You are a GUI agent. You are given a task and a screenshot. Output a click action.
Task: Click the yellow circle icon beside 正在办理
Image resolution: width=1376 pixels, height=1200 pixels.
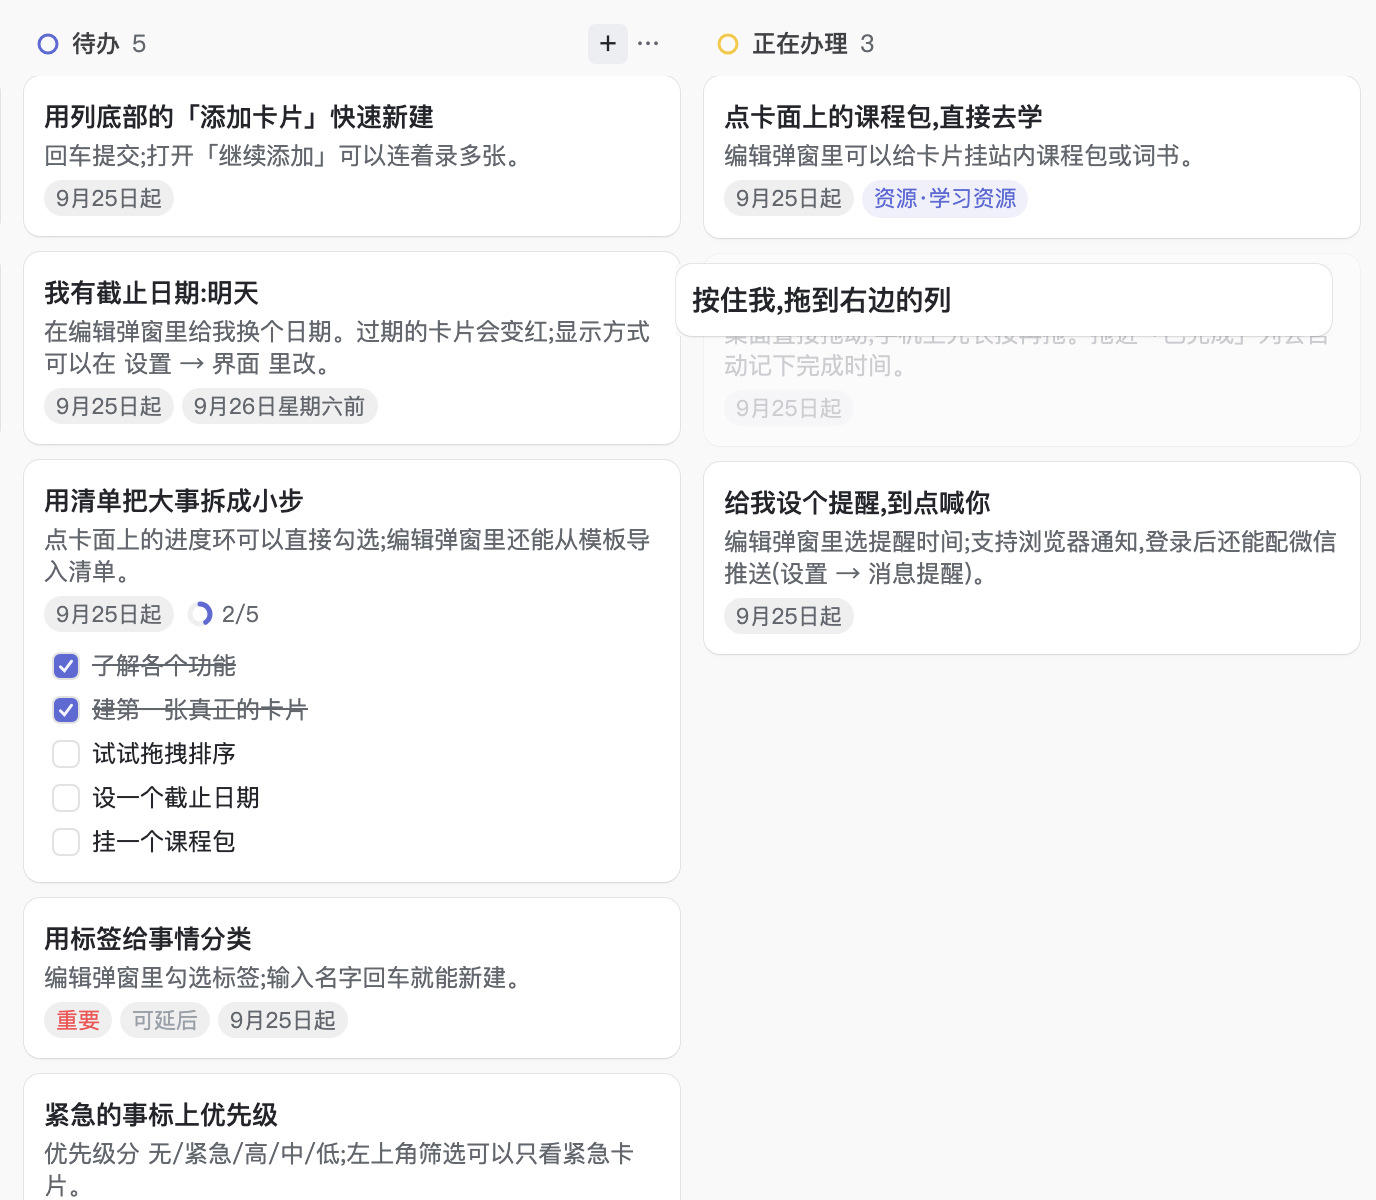point(728,44)
